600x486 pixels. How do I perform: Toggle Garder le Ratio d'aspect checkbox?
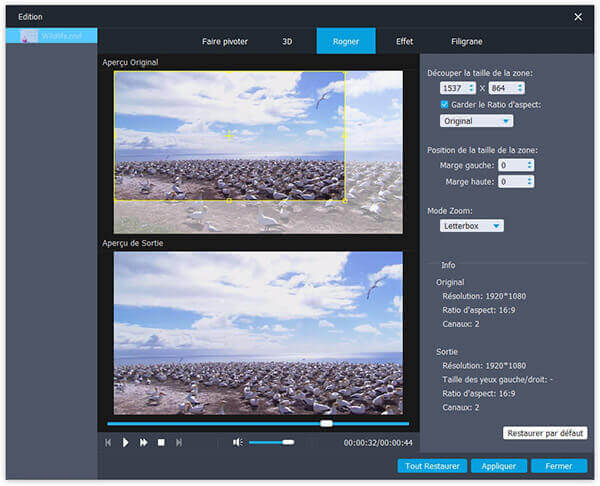[445, 104]
